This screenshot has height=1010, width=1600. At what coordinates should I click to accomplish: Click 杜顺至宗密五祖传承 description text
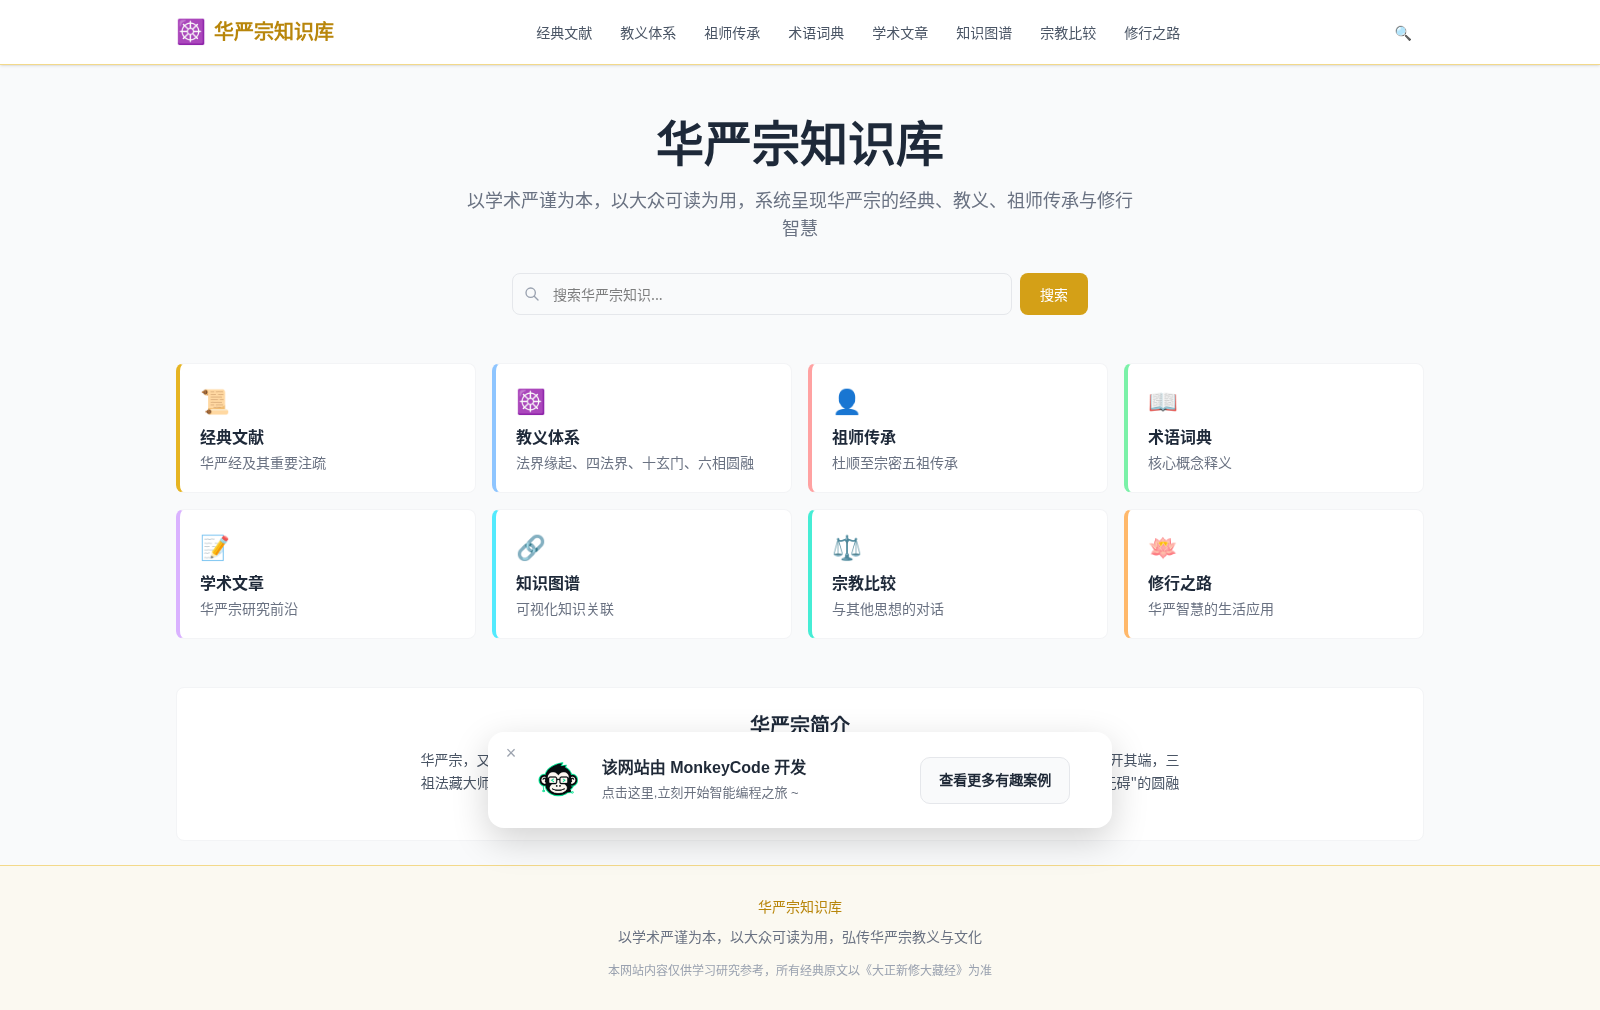pos(895,463)
